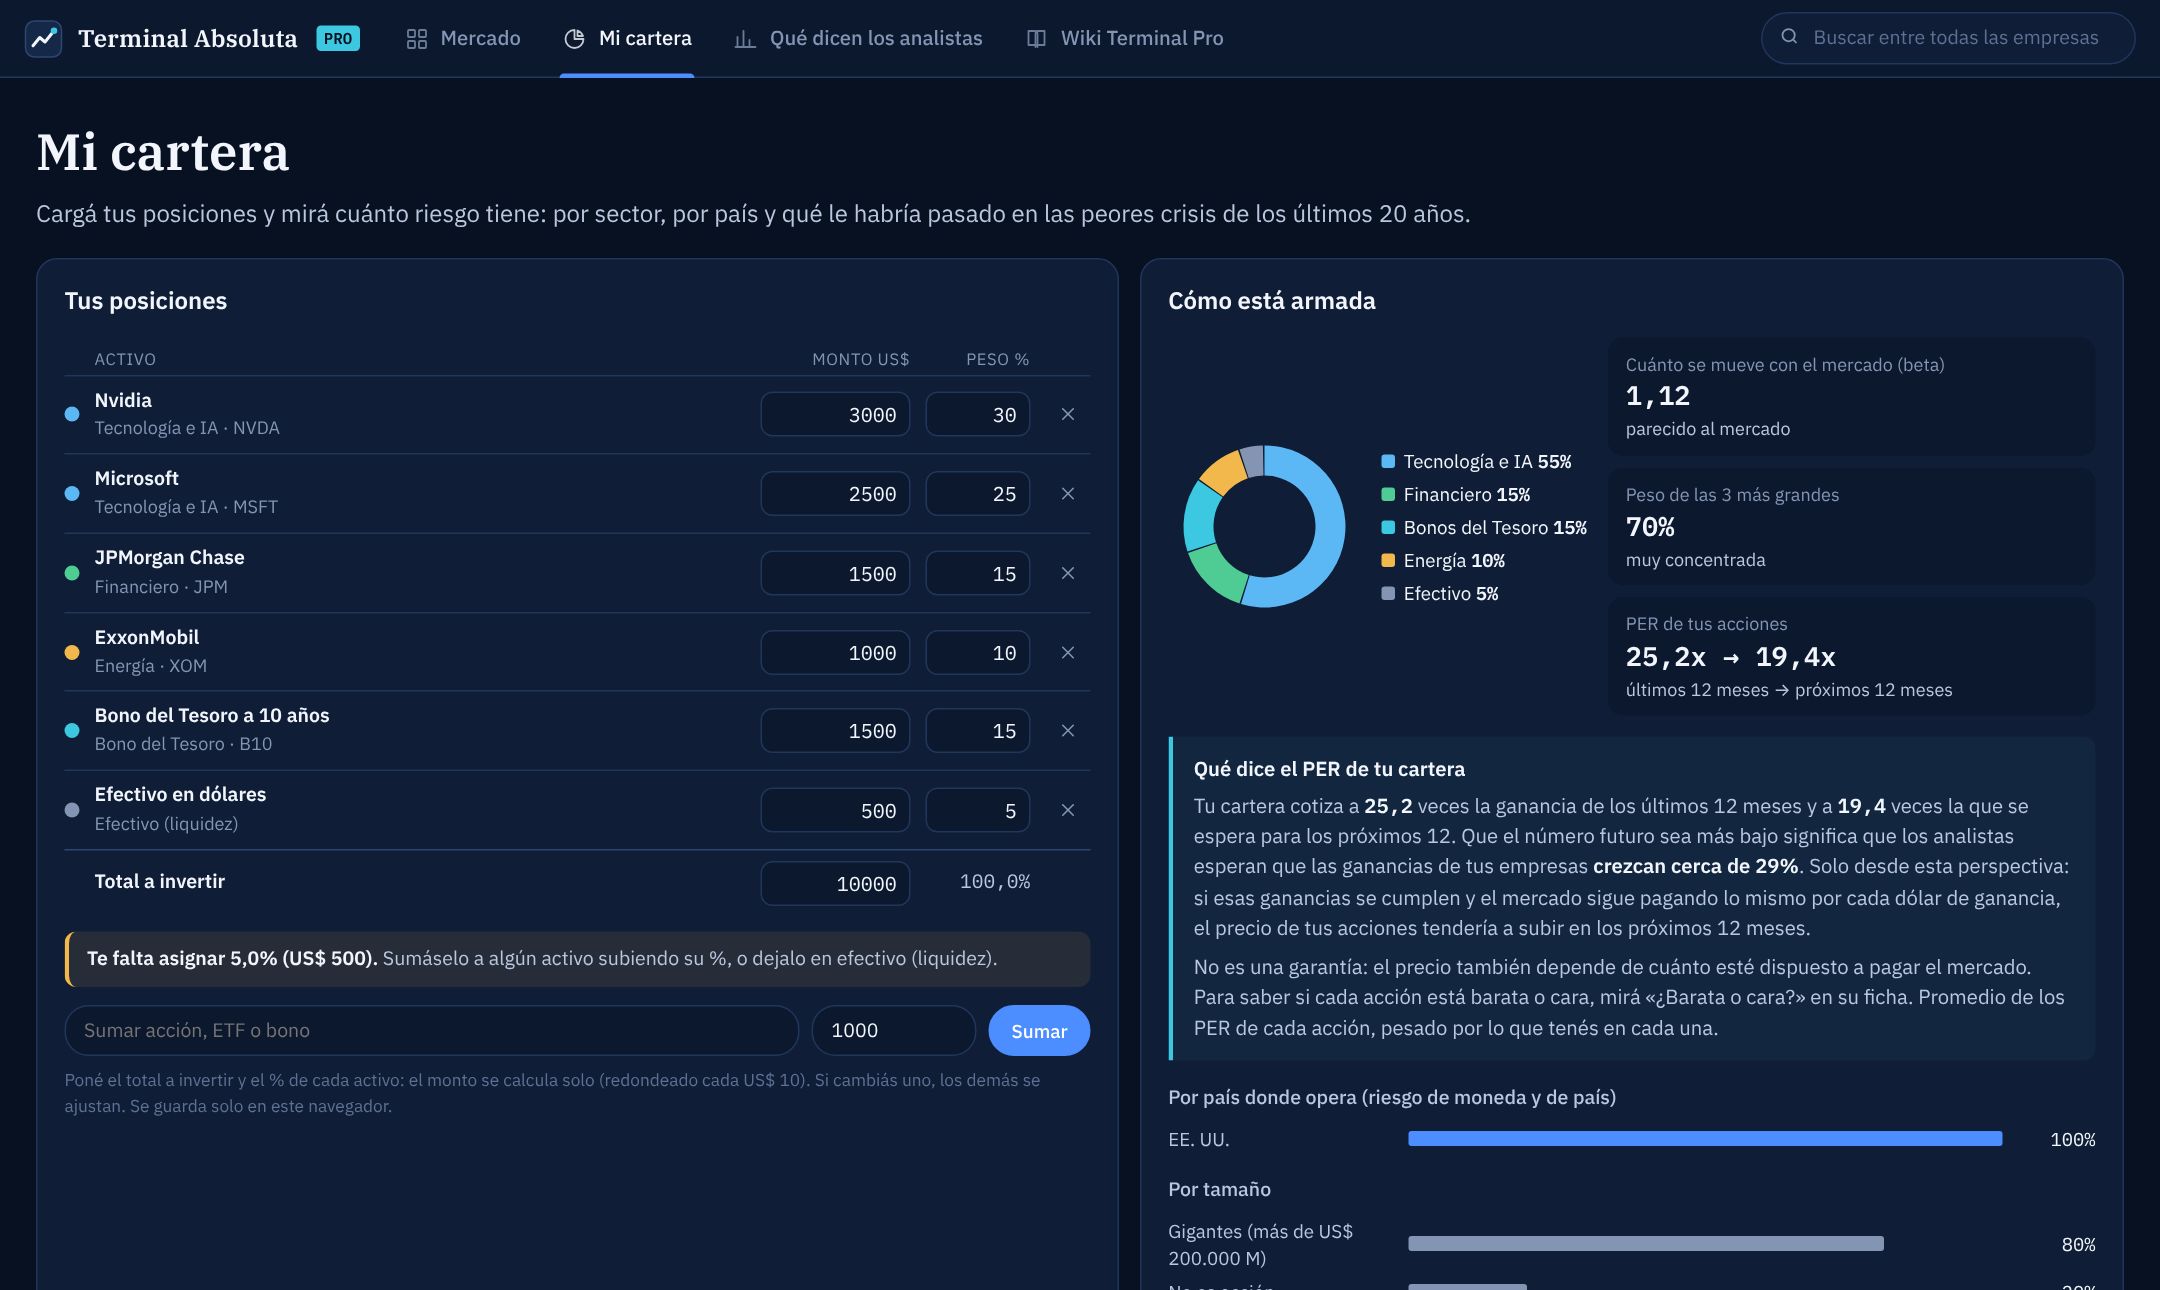Edit Efectivo en dólares weight field 5
The width and height of the screenshot is (2160, 1290).
[x=977, y=810]
